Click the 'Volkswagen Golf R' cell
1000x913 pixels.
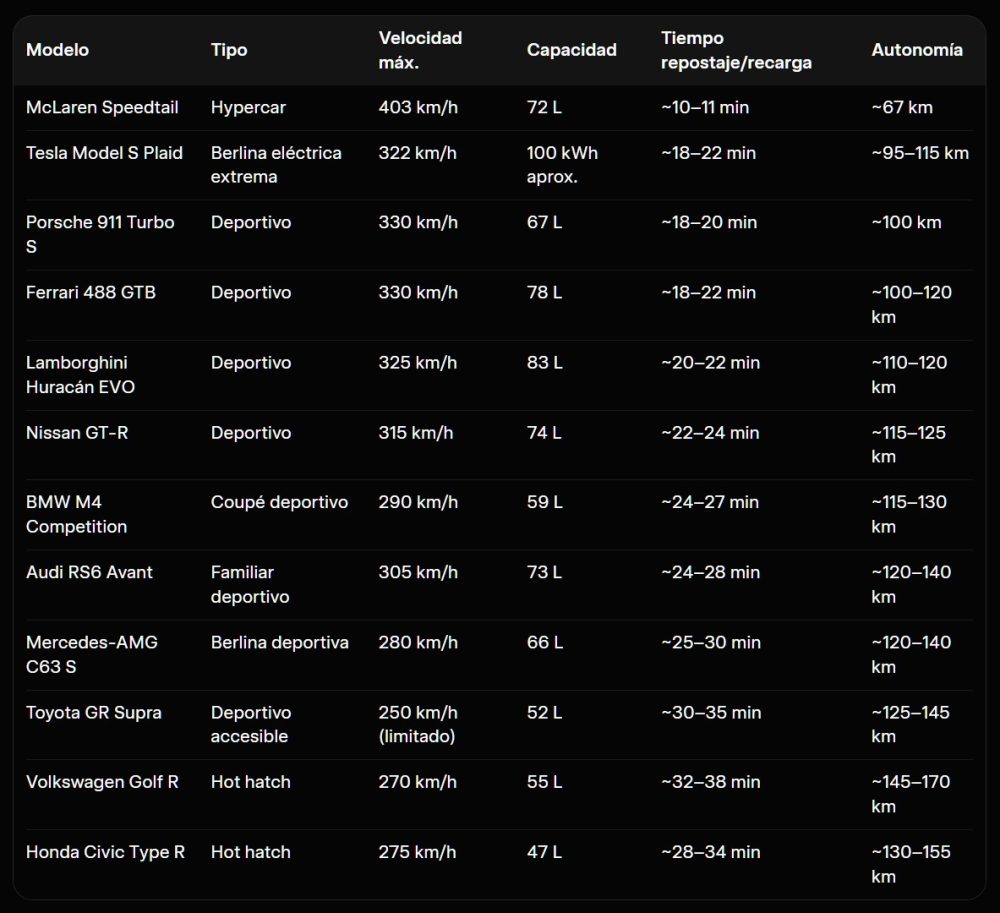(102, 782)
